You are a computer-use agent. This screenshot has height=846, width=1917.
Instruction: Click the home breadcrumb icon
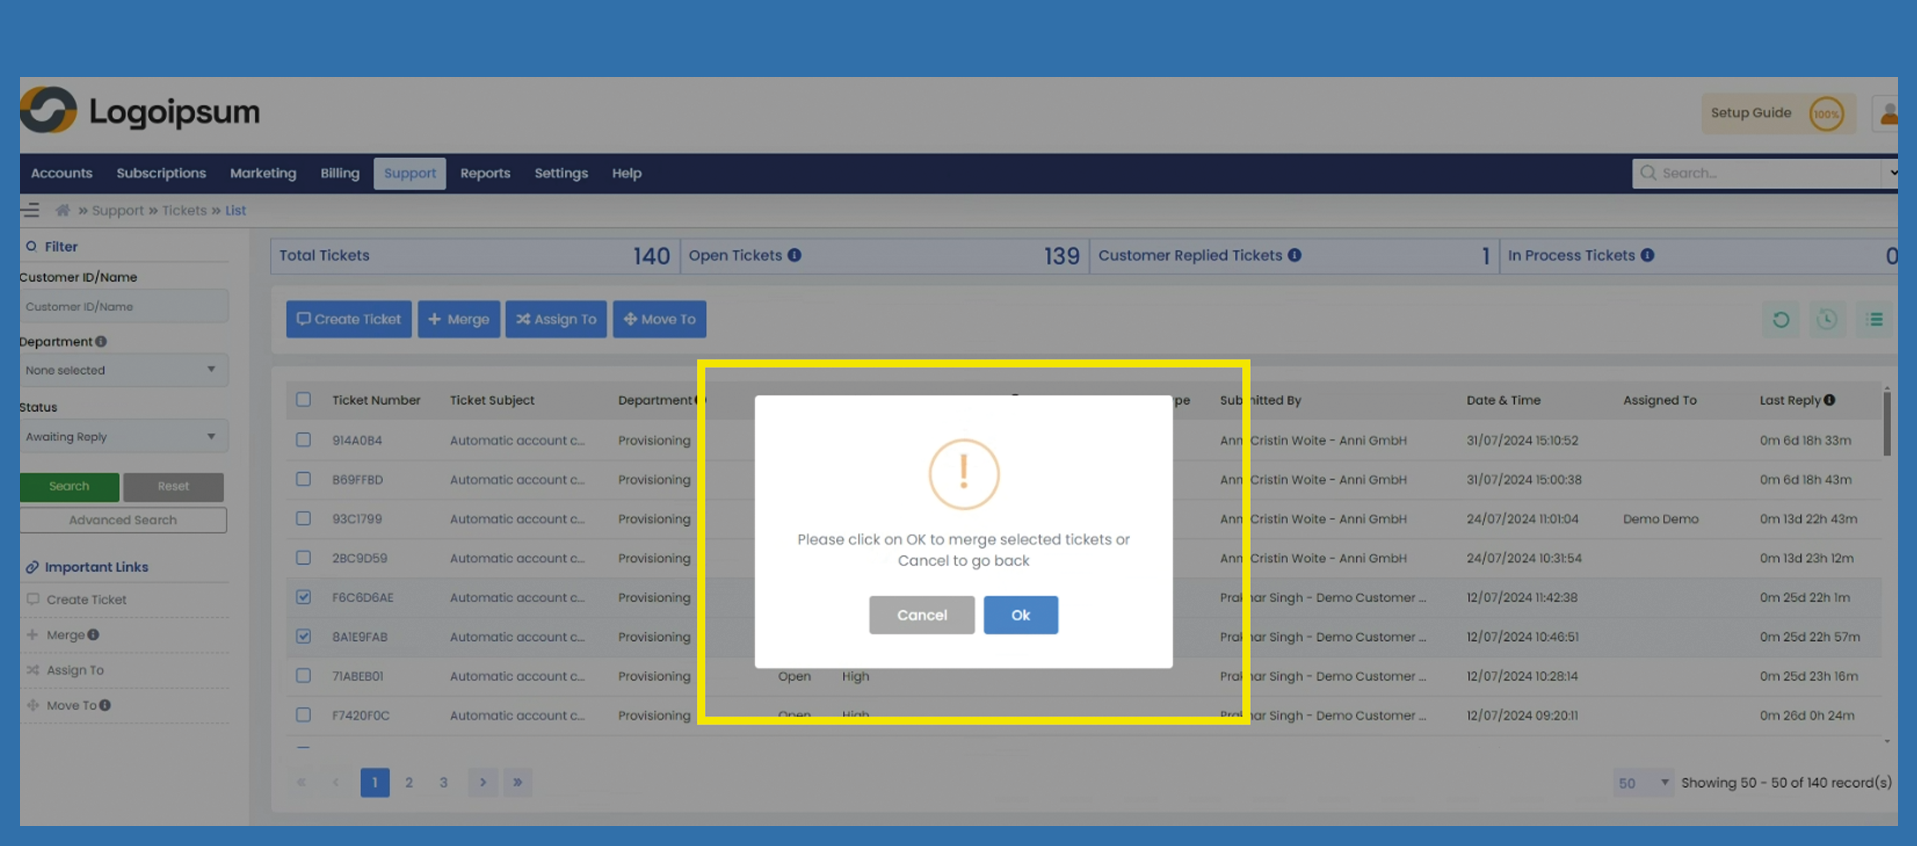click(x=63, y=210)
